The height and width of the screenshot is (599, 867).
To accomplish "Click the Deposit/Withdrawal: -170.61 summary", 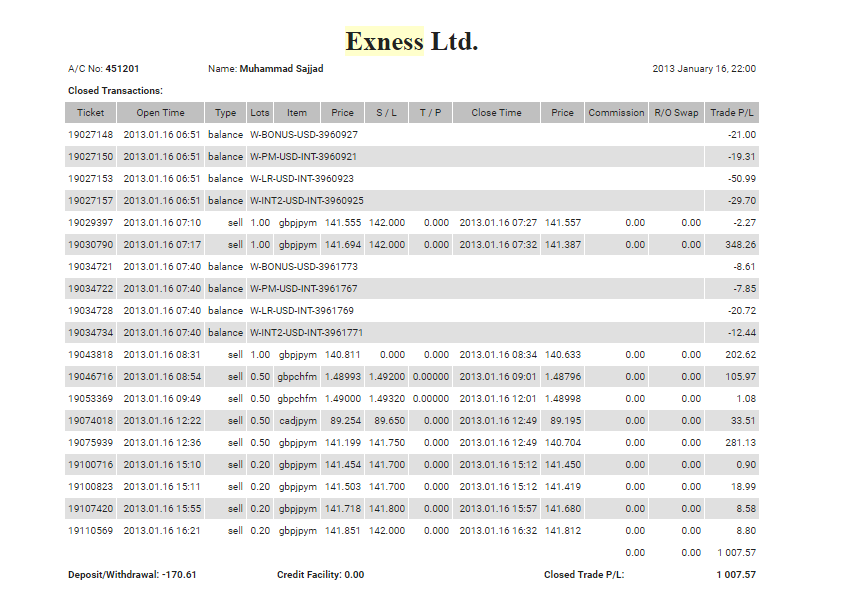I will [132, 575].
